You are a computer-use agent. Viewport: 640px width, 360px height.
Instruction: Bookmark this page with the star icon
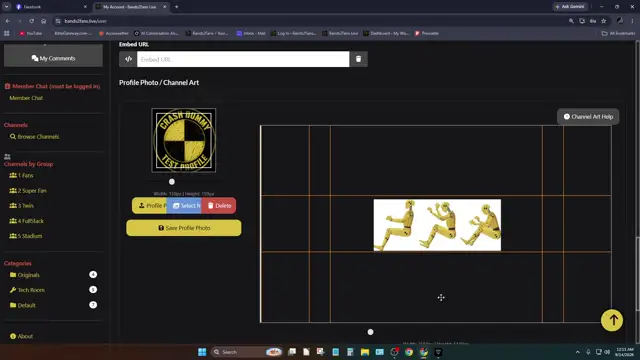[x=604, y=21]
